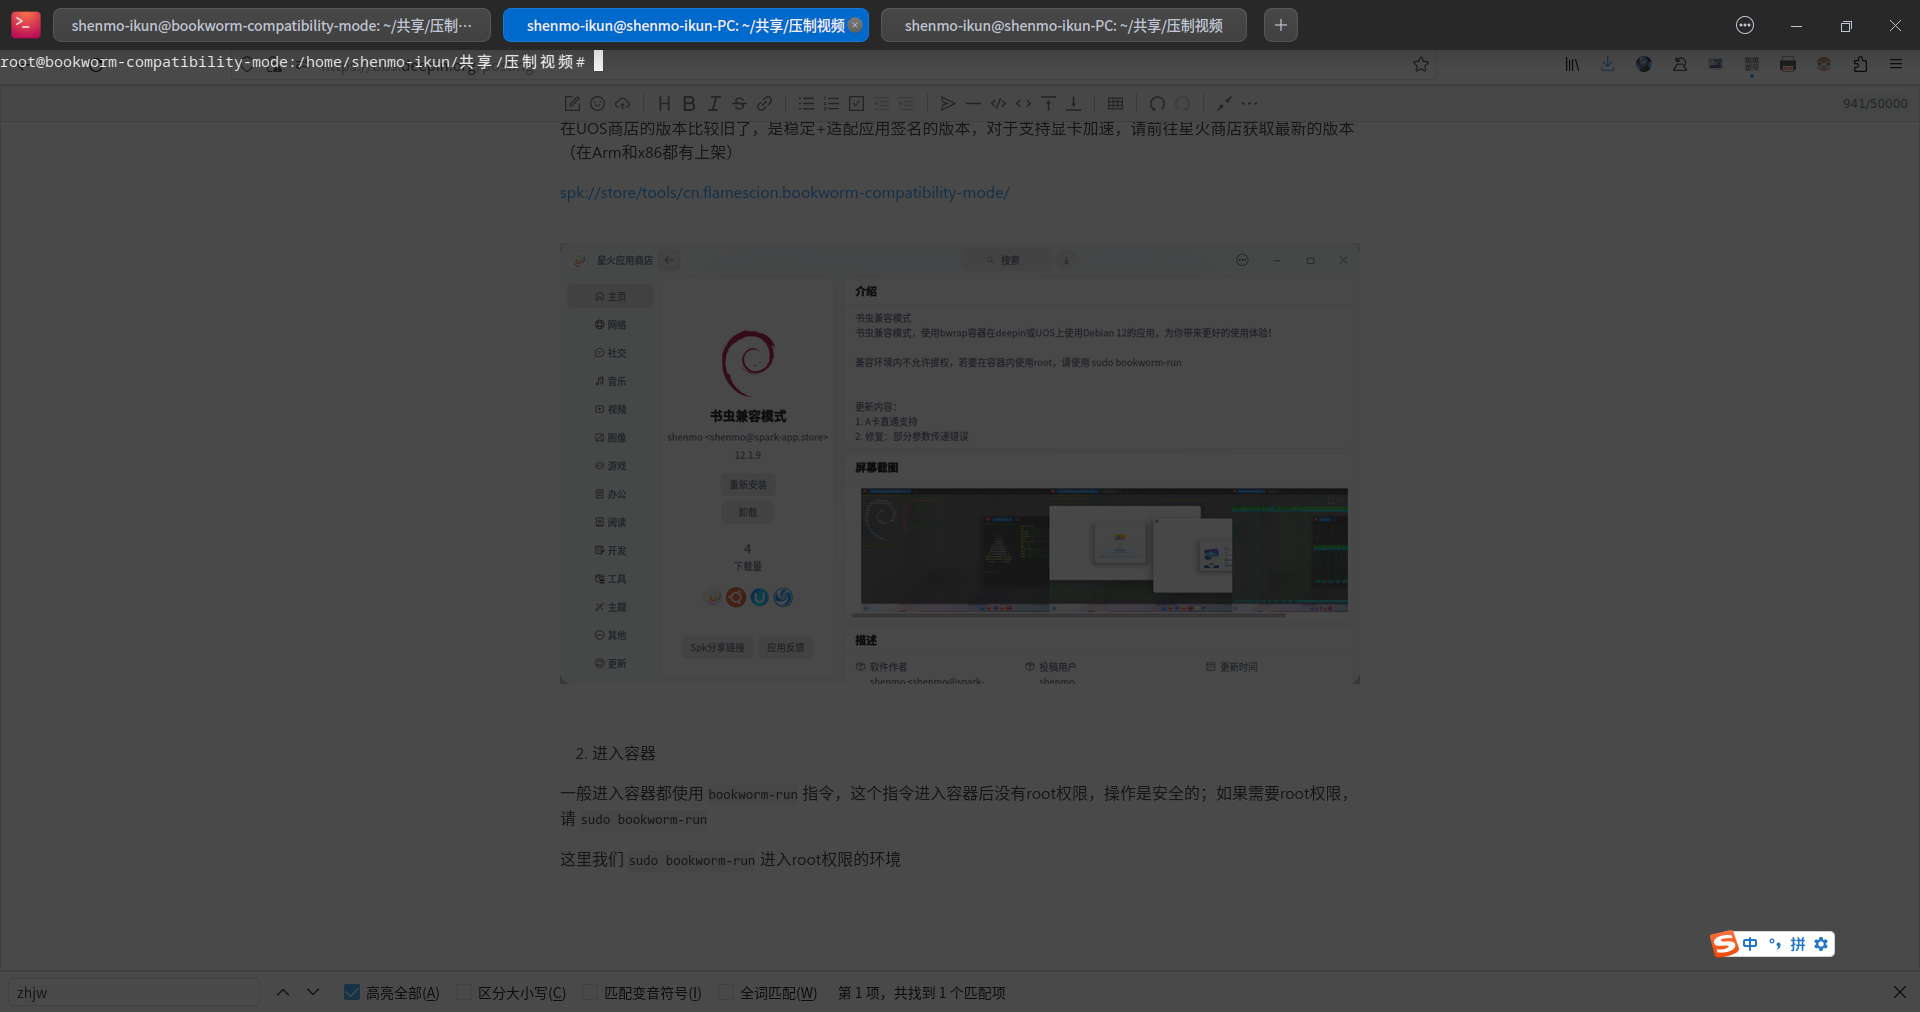Viewport: 1920px width, 1012px height.
Task: Open the emoji picker in editor toolbar
Action: (x=597, y=103)
